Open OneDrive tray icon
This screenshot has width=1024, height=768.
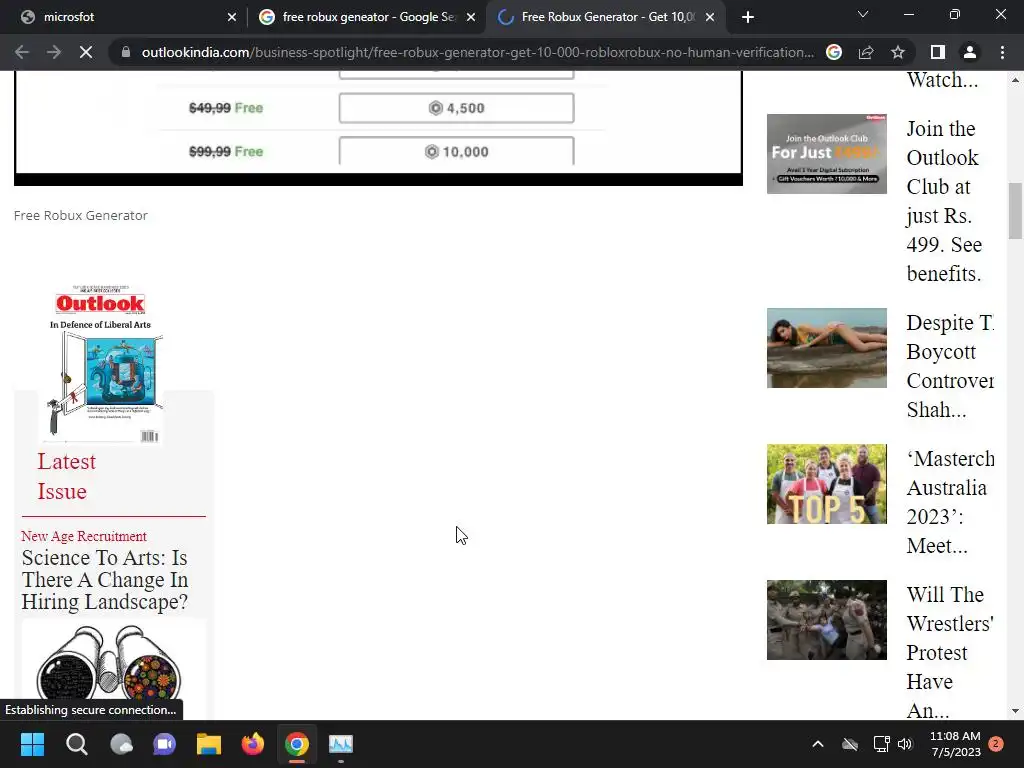(850, 744)
